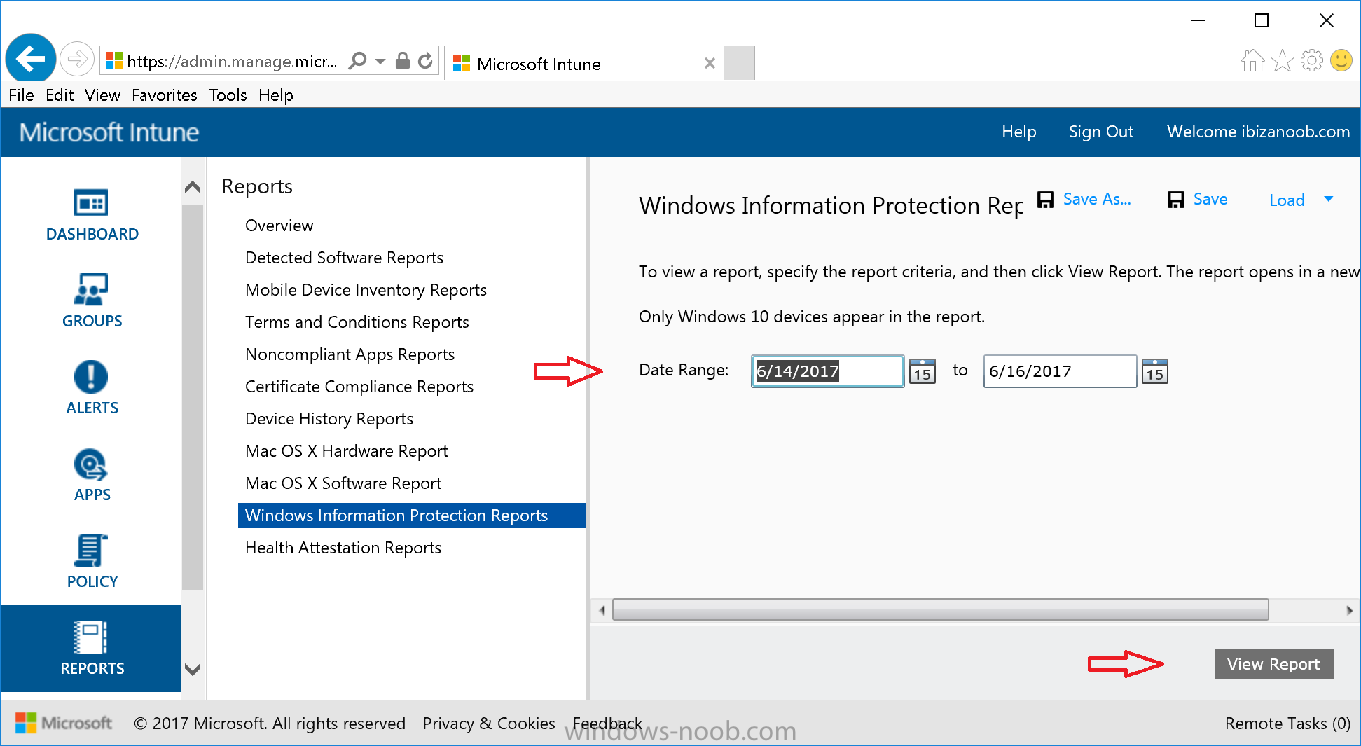Open the new tab button
1361x746 pixels.
tap(739, 63)
